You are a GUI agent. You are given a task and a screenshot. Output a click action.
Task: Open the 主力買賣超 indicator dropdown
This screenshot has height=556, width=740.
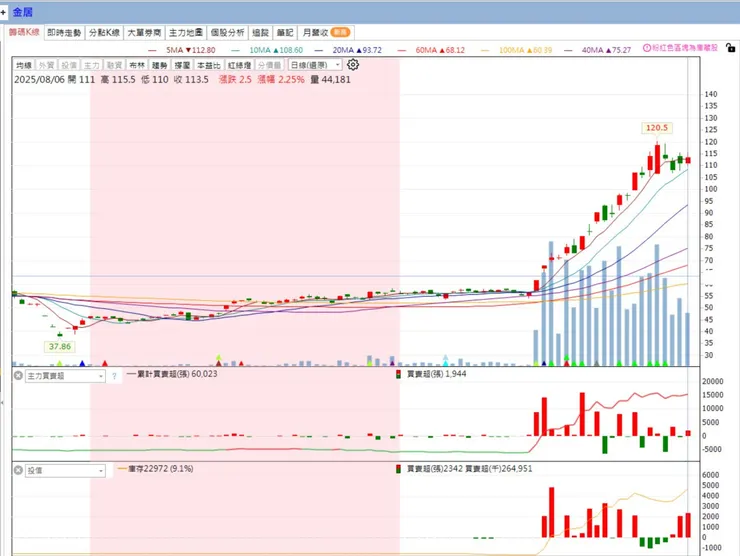[x=65, y=376]
